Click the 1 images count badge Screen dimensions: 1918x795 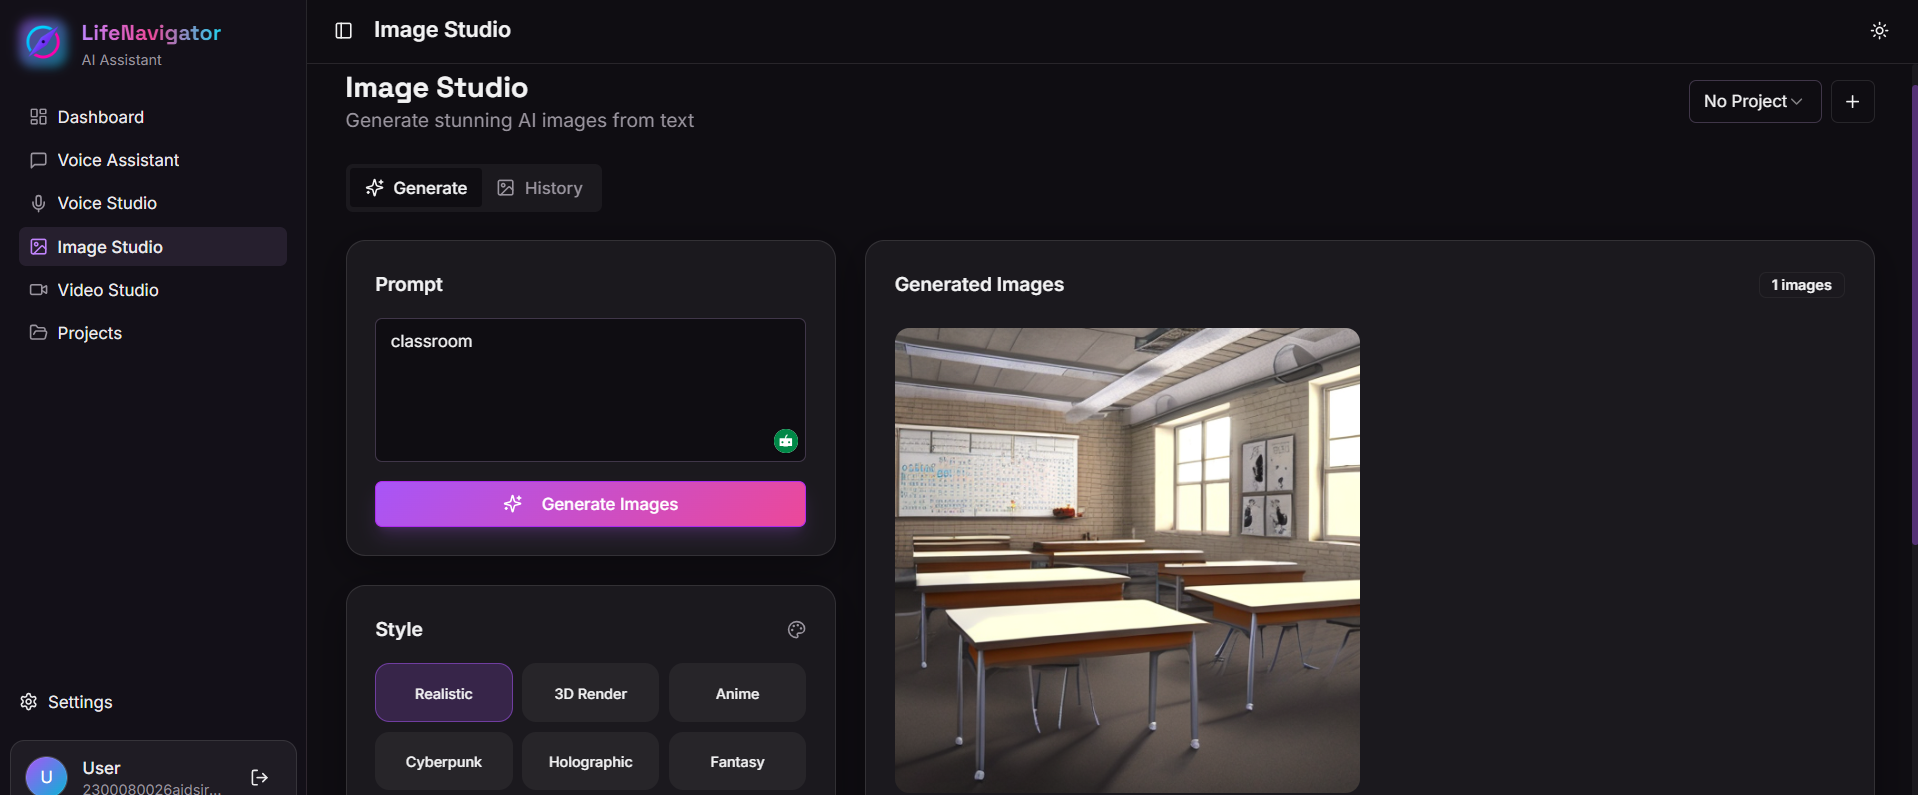[1801, 285]
